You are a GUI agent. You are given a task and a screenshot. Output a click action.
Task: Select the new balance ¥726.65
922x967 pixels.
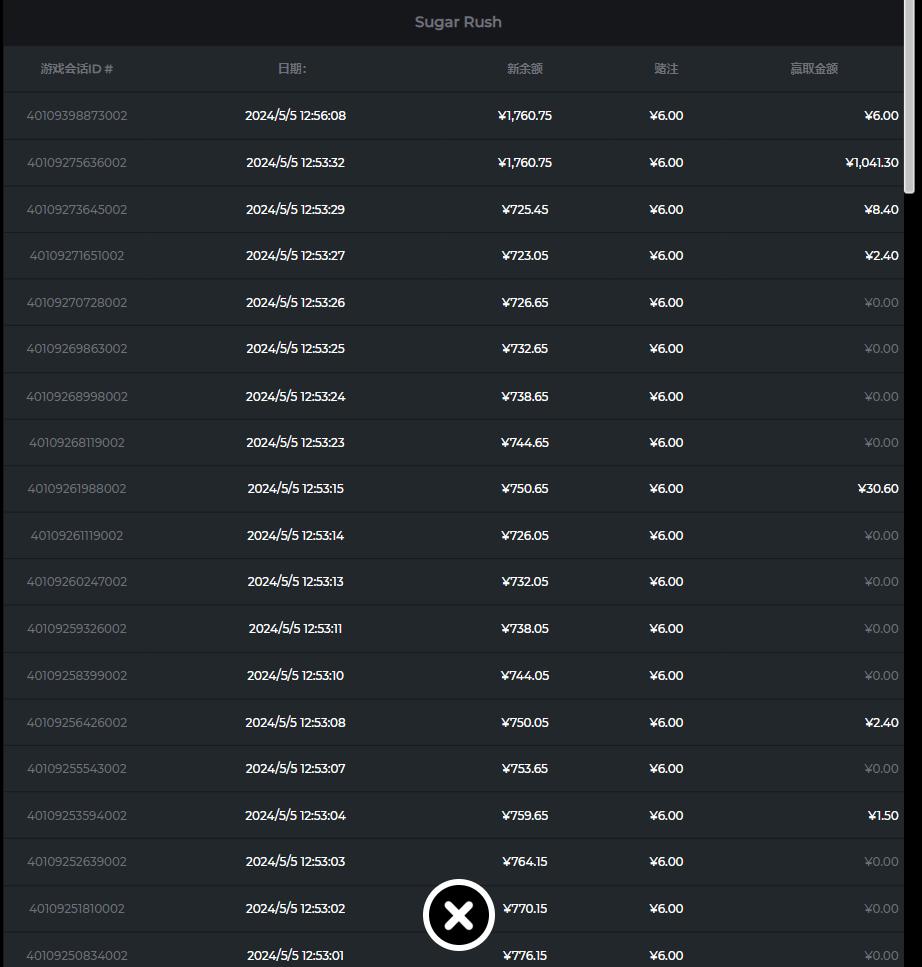[525, 302]
